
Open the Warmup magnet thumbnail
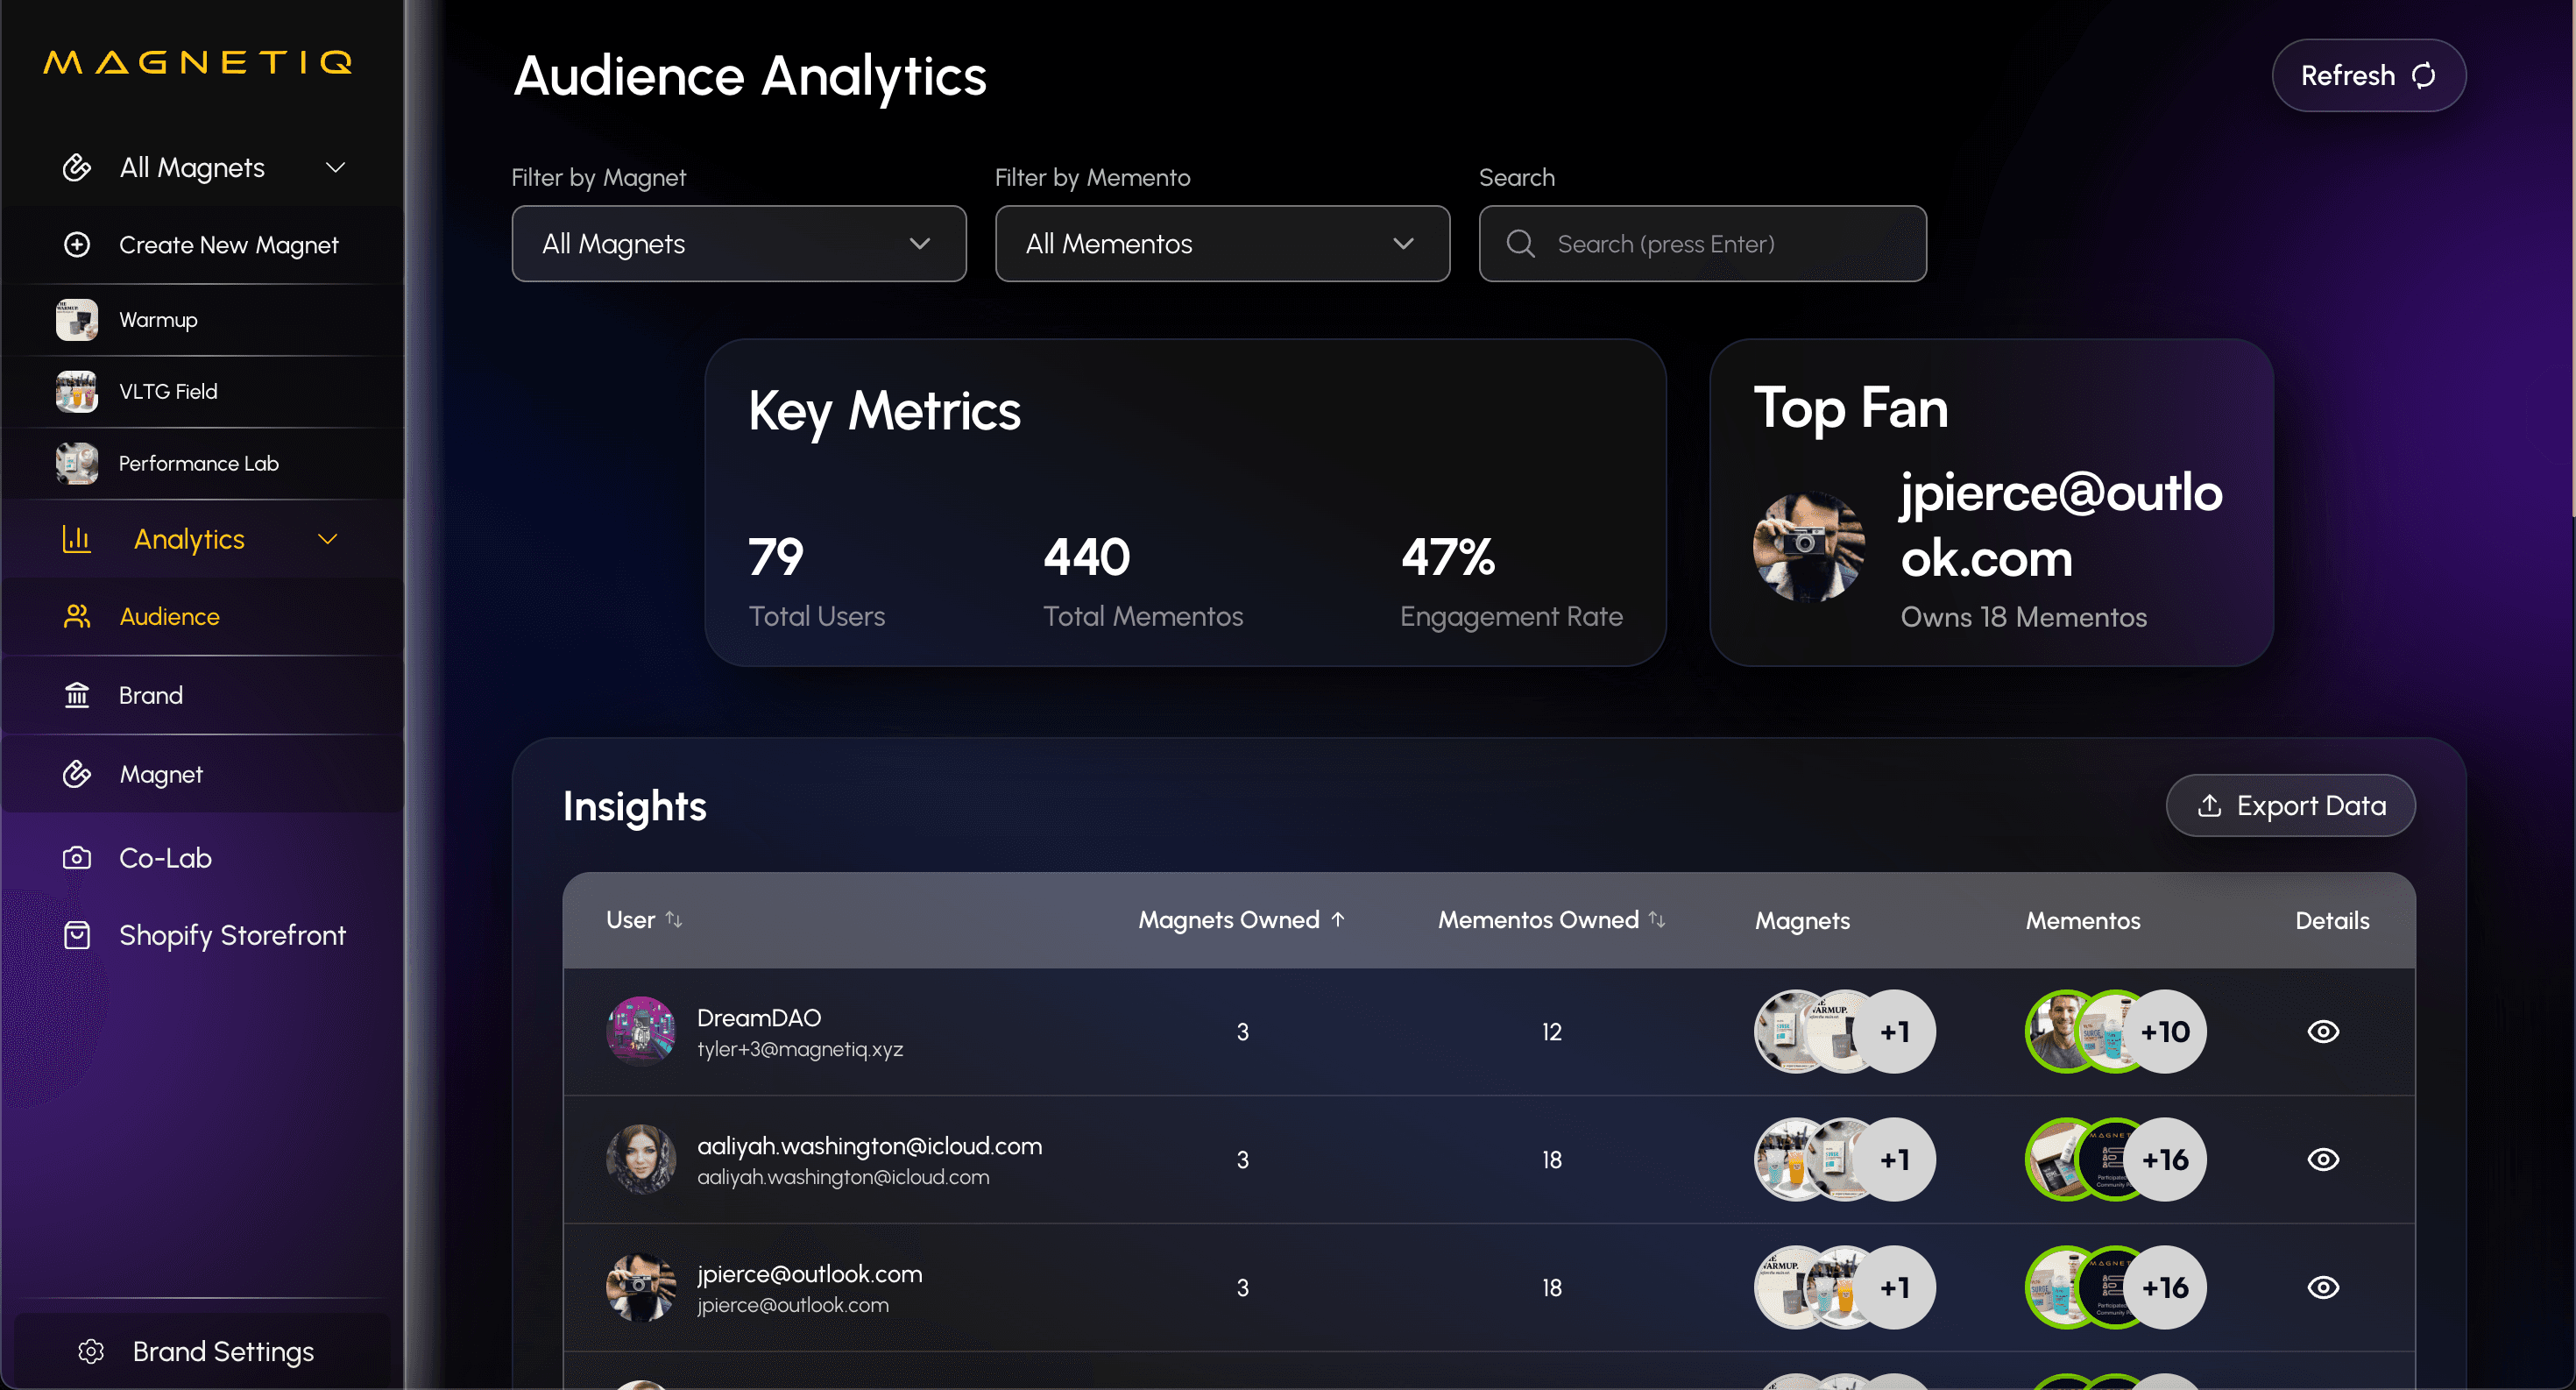77,320
